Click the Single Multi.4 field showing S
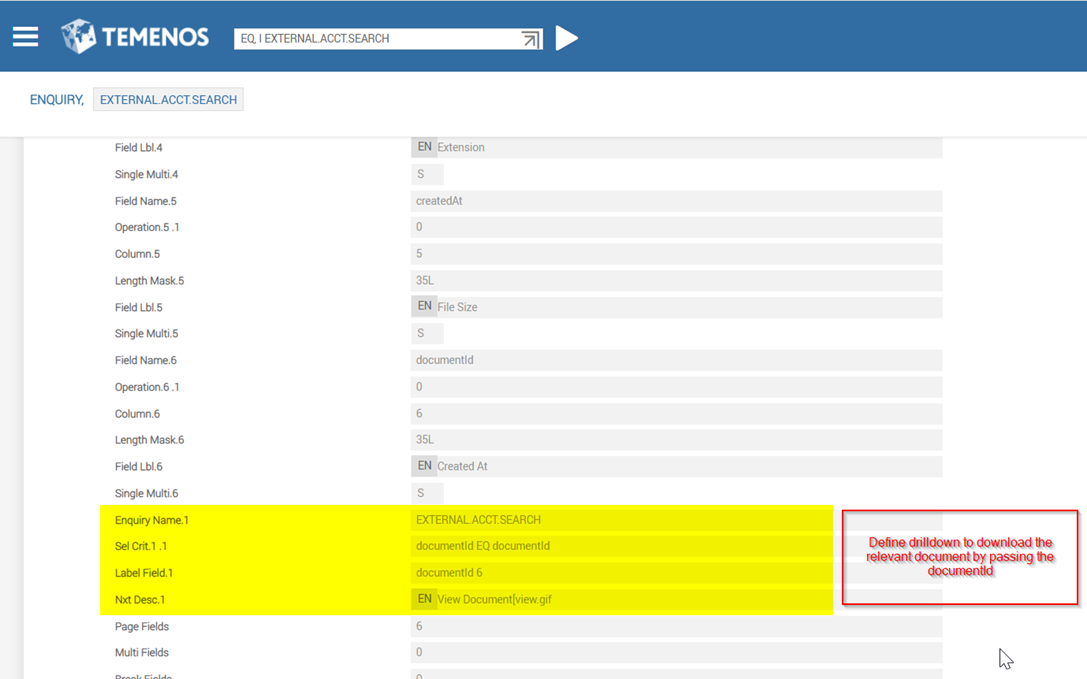 [x=426, y=174]
